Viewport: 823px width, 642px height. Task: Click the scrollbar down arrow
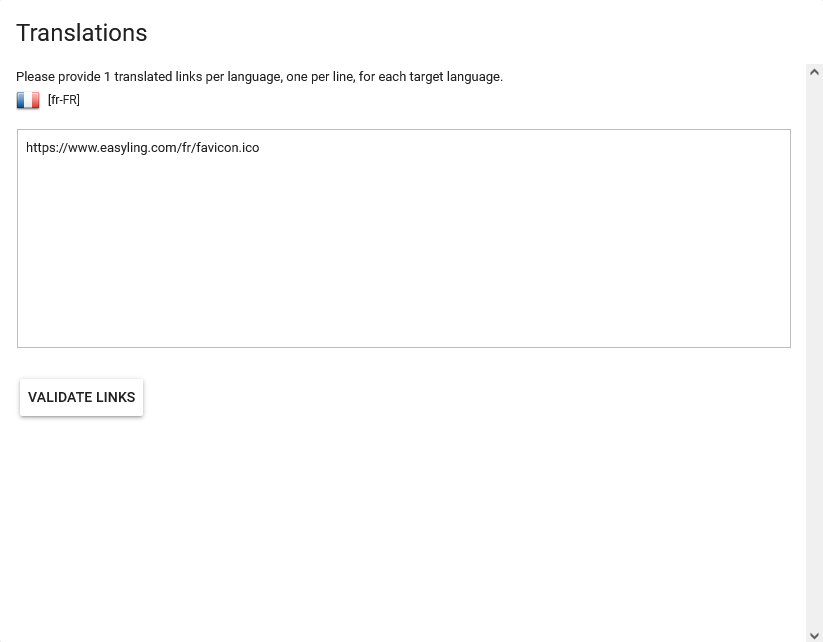[x=814, y=635]
